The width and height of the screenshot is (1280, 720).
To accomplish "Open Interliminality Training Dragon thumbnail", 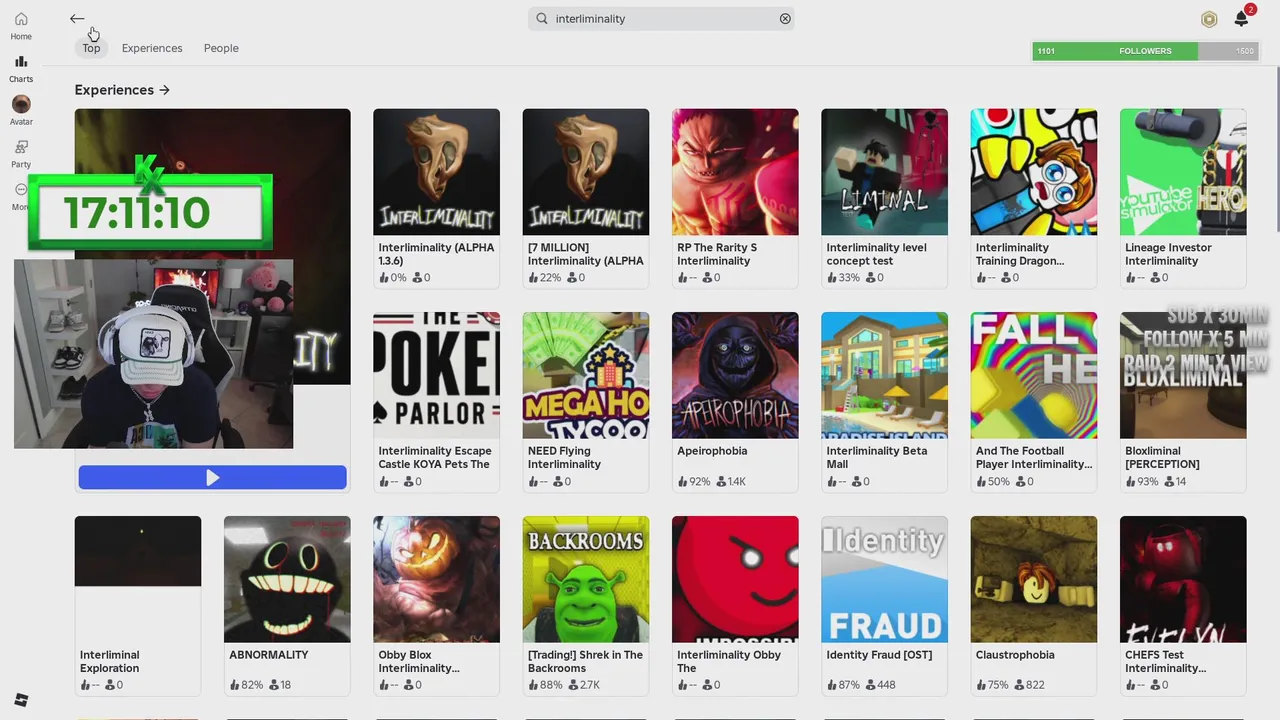I will click(x=1034, y=172).
